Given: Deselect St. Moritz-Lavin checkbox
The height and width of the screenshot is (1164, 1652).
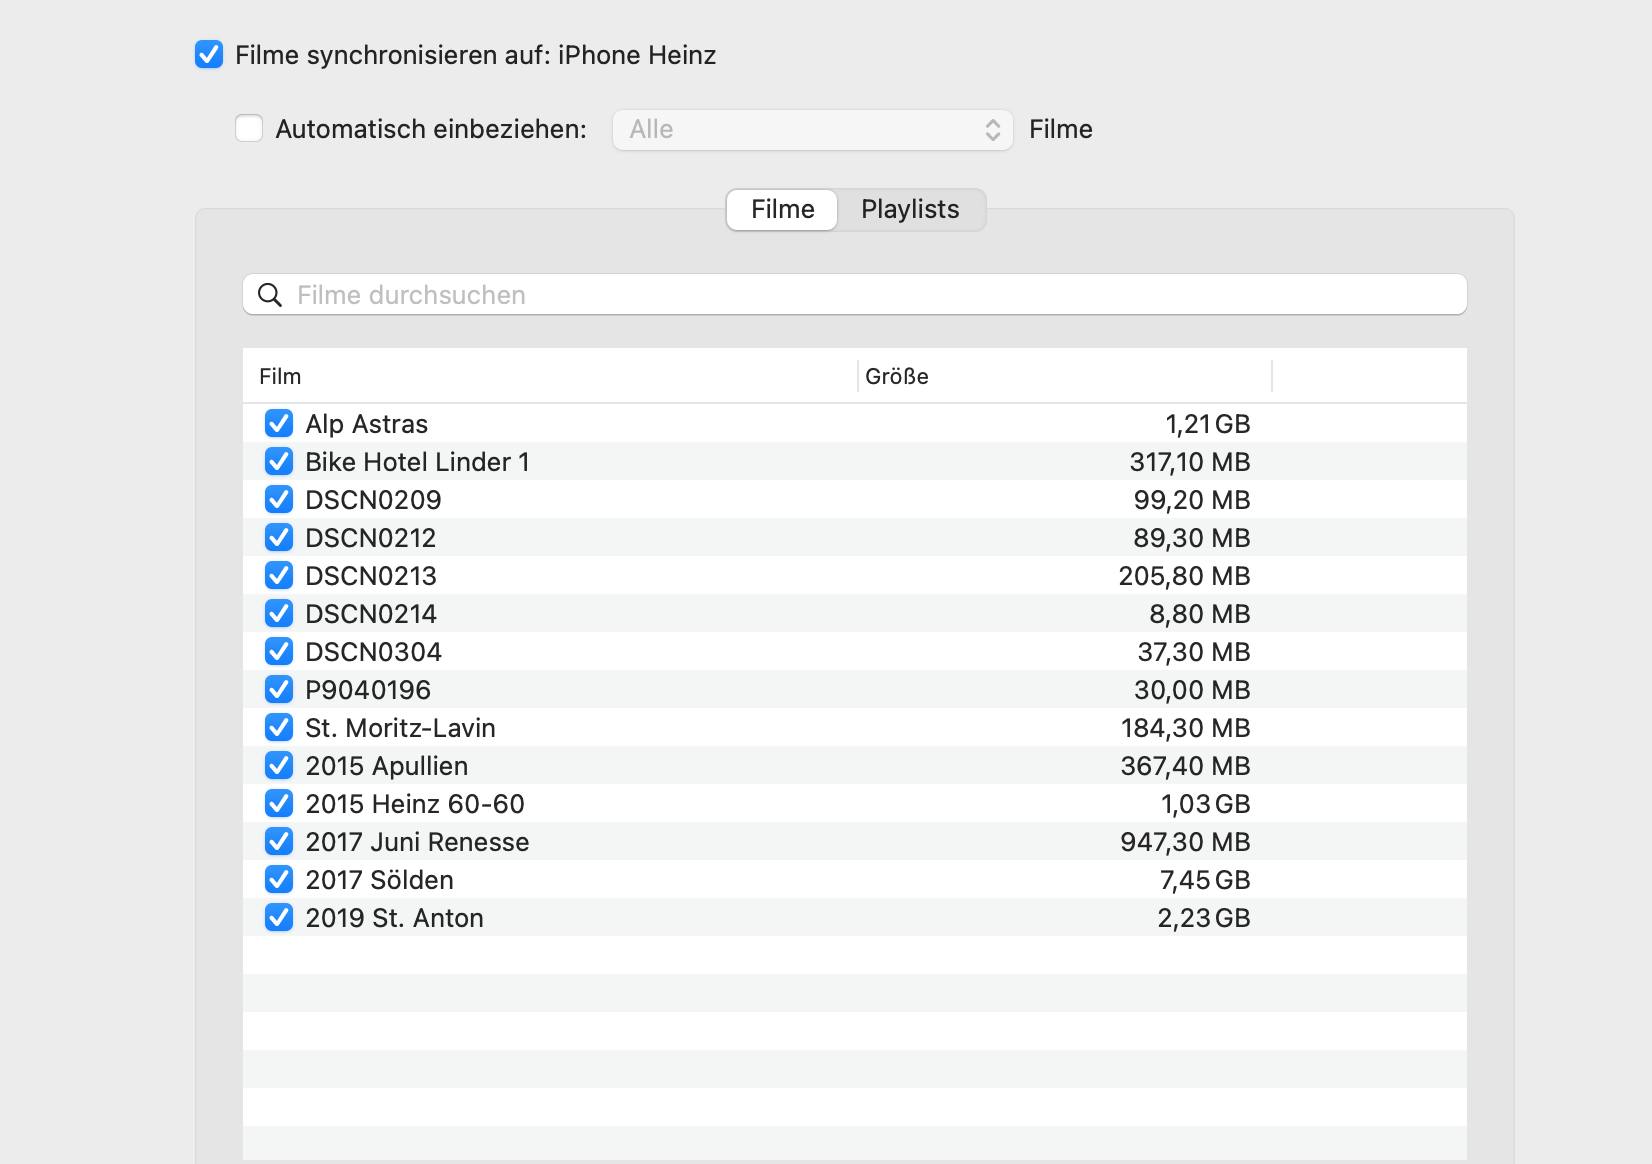Looking at the screenshot, I should [279, 728].
